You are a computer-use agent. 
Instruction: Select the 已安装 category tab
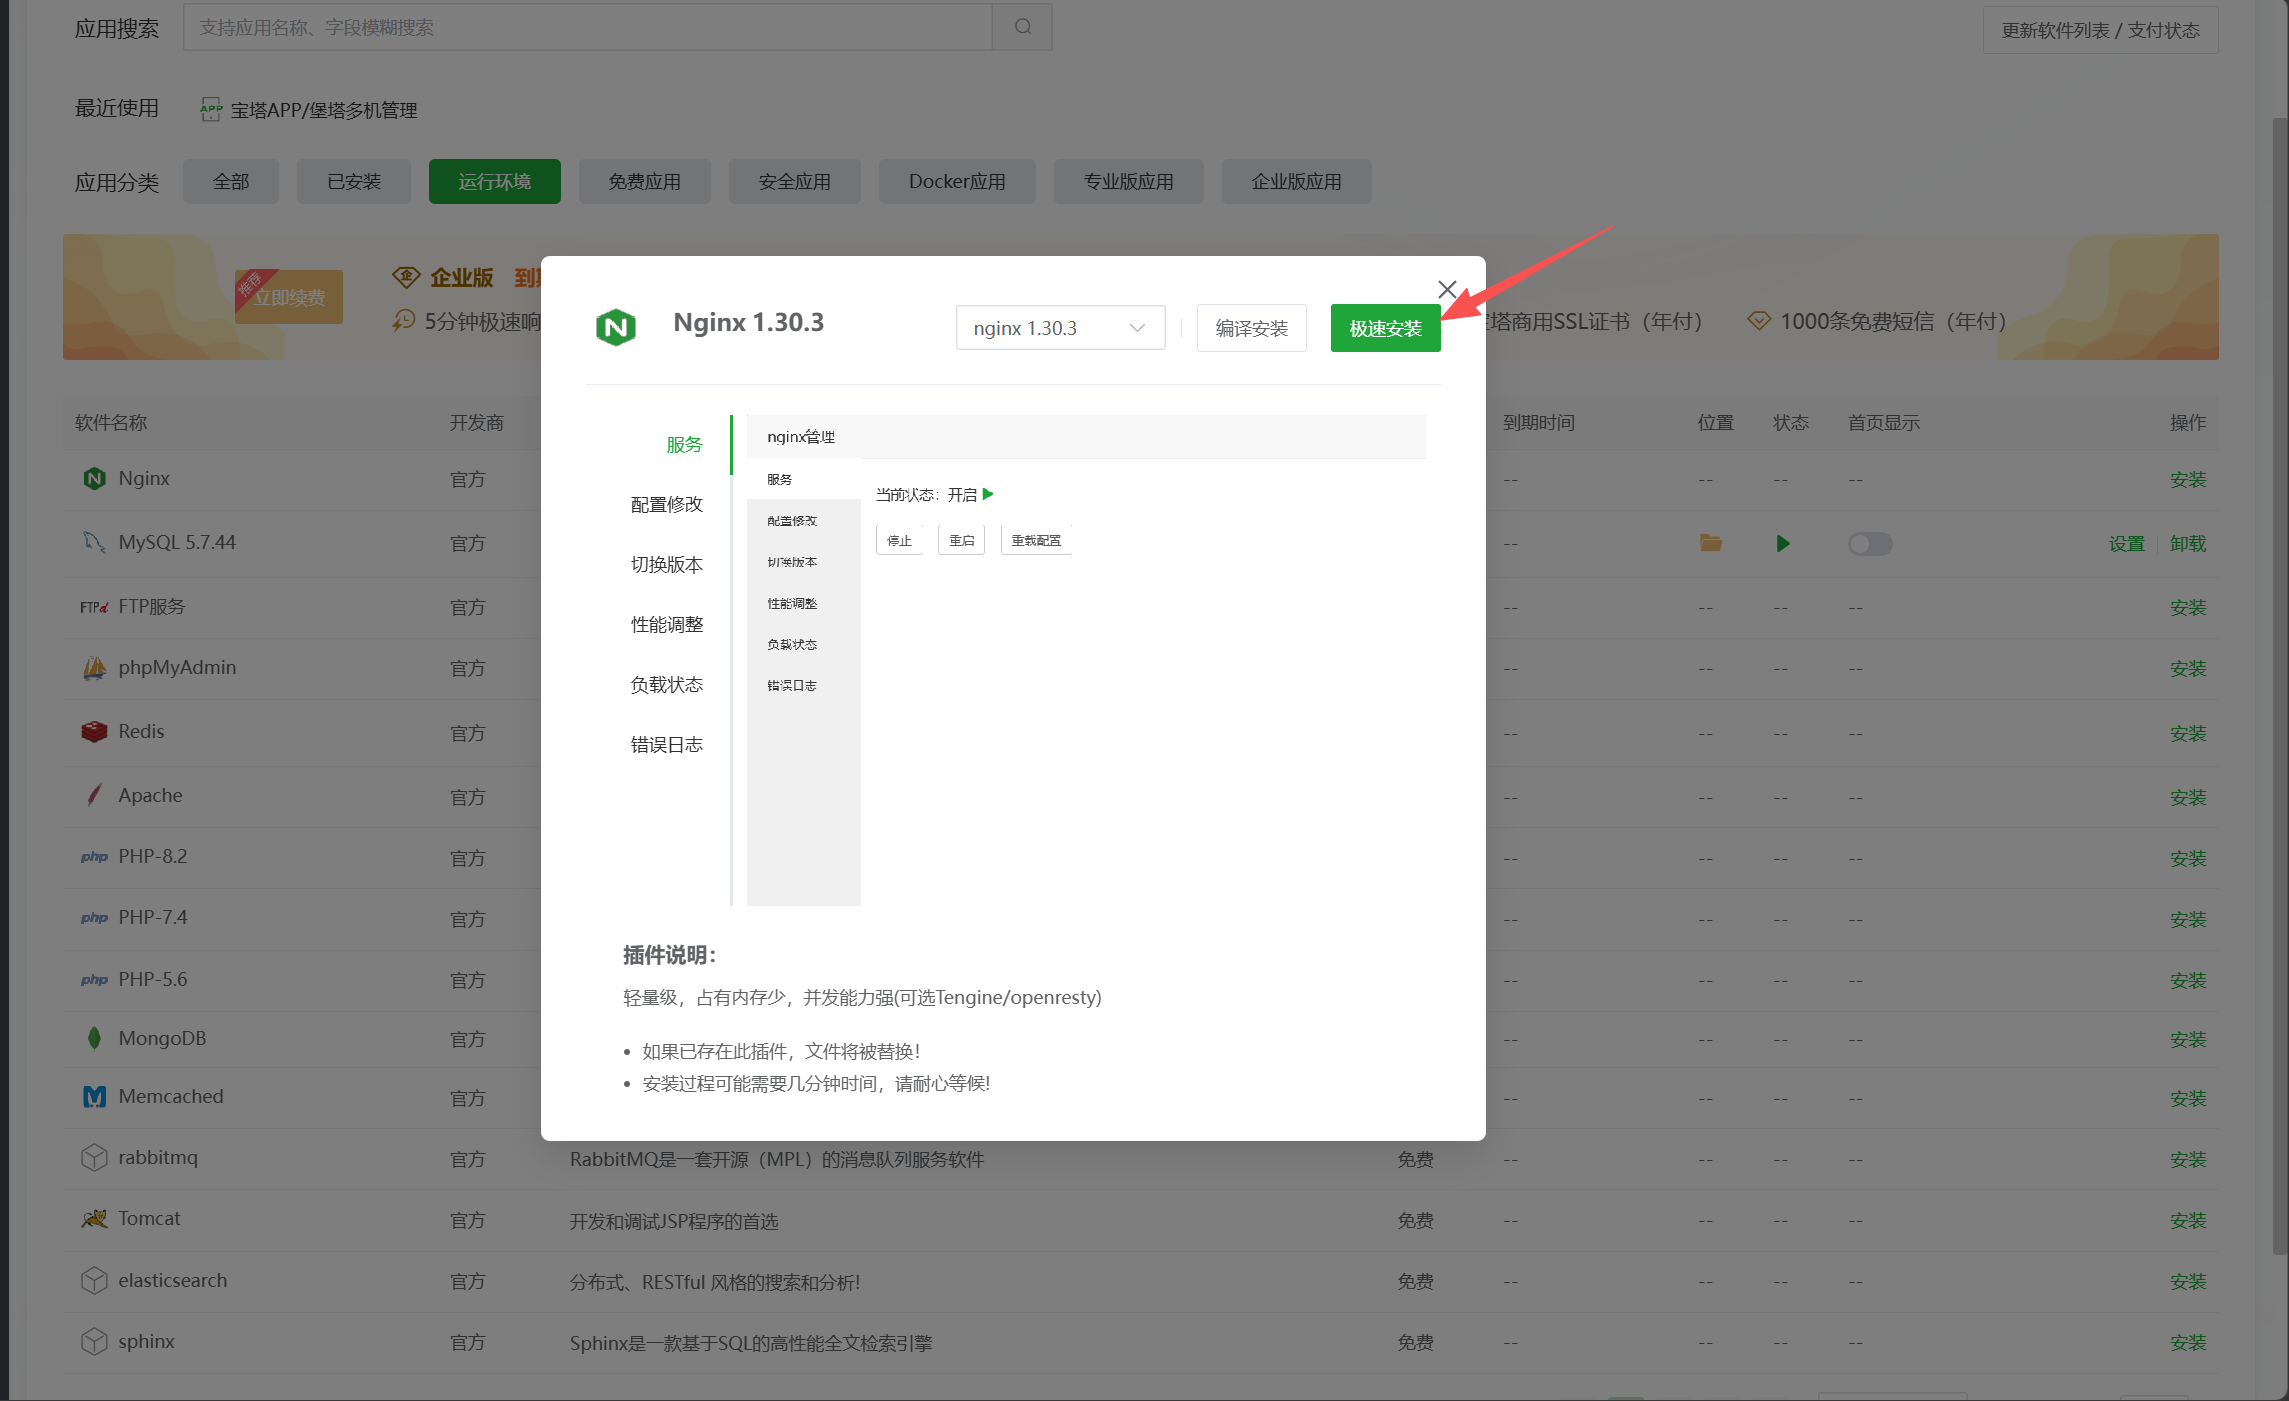pos(354,181)
